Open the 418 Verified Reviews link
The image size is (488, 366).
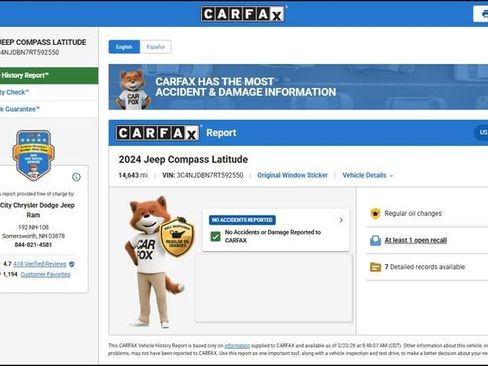(x=40, y=264)
